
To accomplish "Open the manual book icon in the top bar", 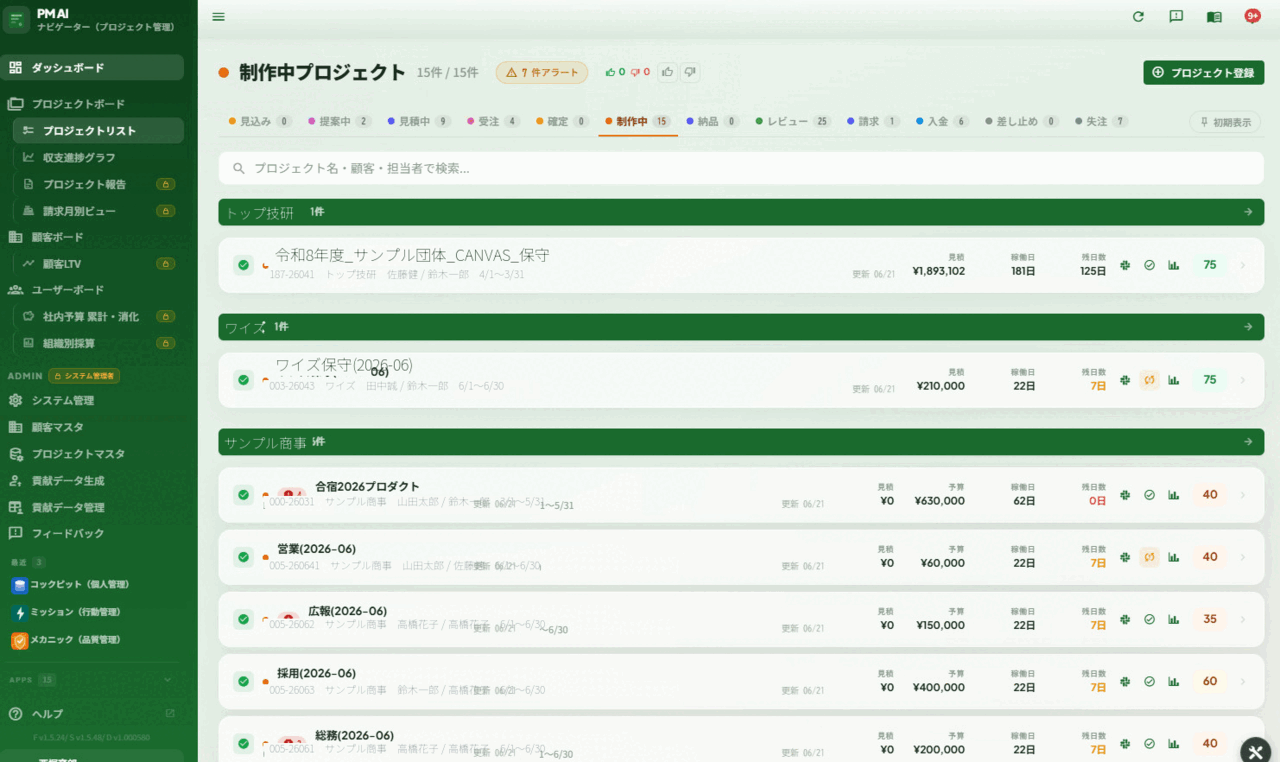I will pos(1214,16).
